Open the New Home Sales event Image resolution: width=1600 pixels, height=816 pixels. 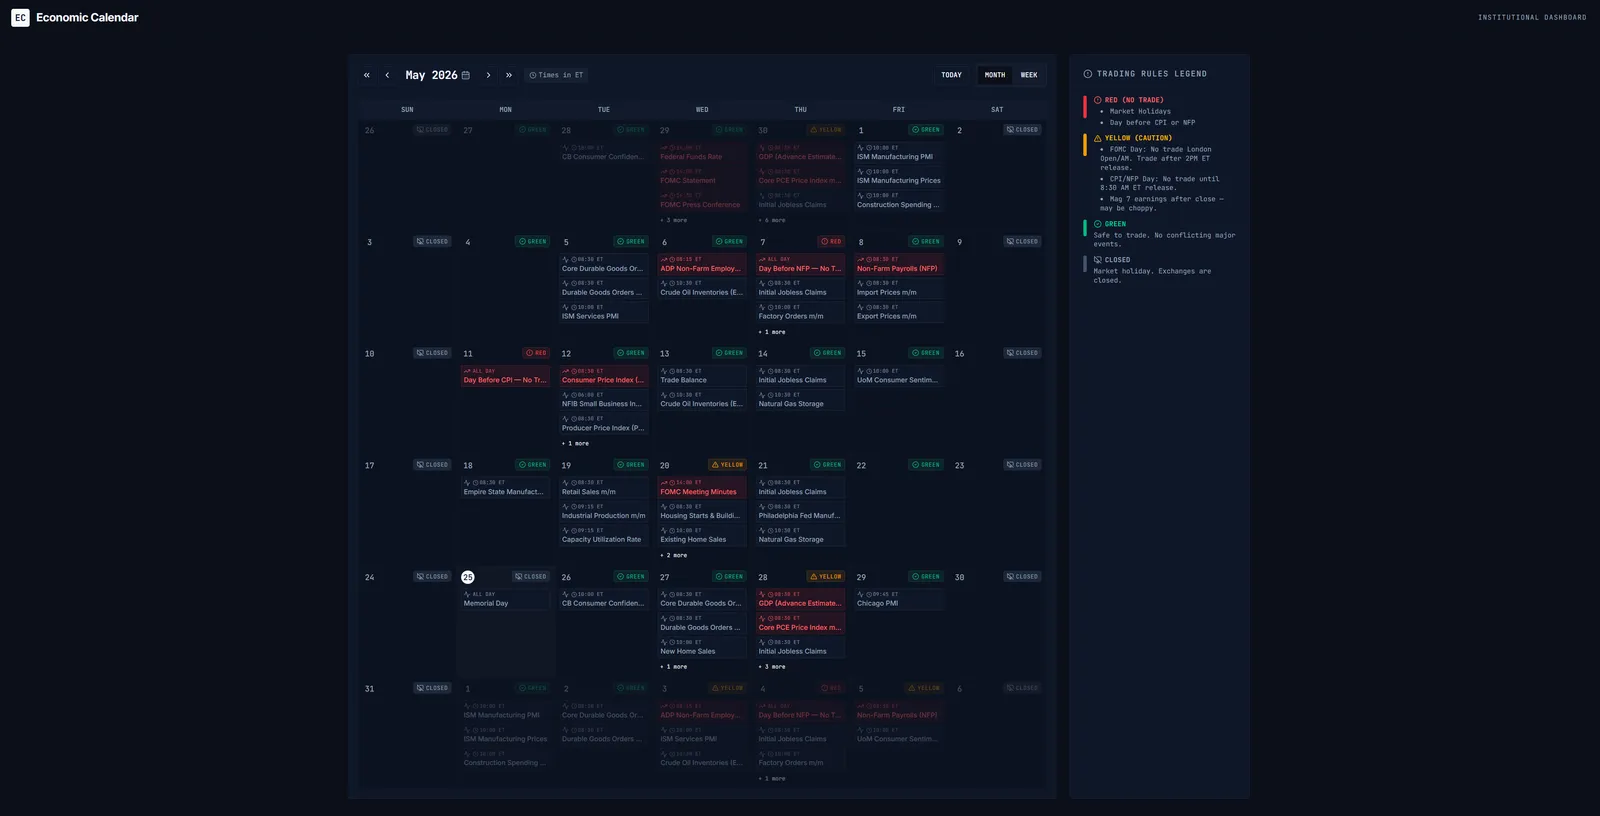click(x=702, y=647)
